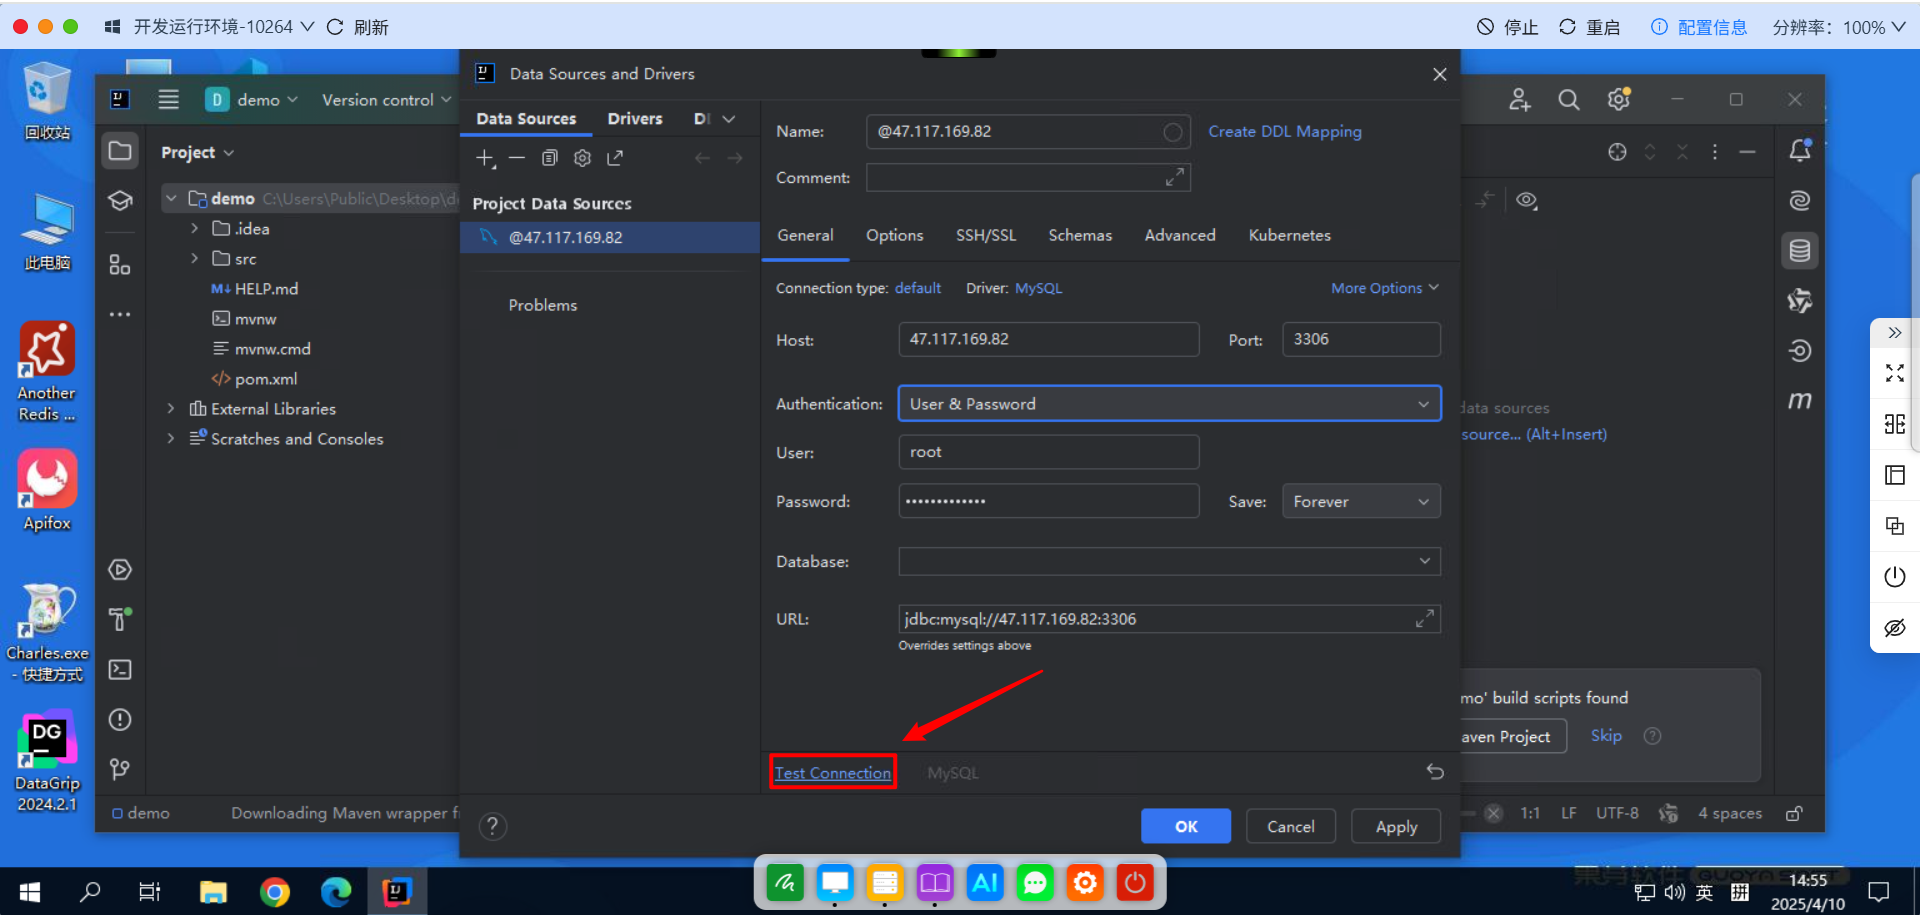Duplicate the selected data source
The image size is (1920, 915).
pyautogui.click(x=549, y=158)
